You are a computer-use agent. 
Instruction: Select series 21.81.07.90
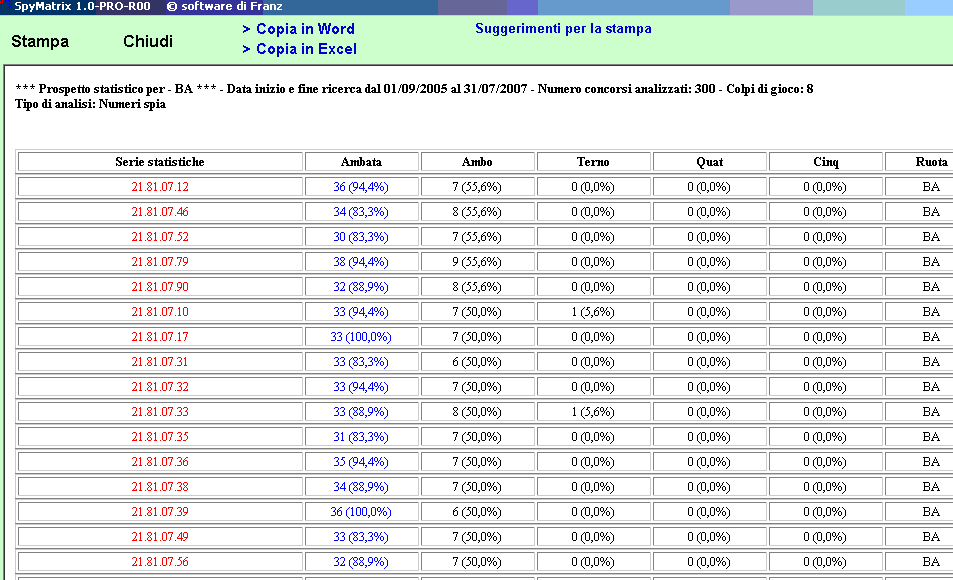tap(160, 286)
